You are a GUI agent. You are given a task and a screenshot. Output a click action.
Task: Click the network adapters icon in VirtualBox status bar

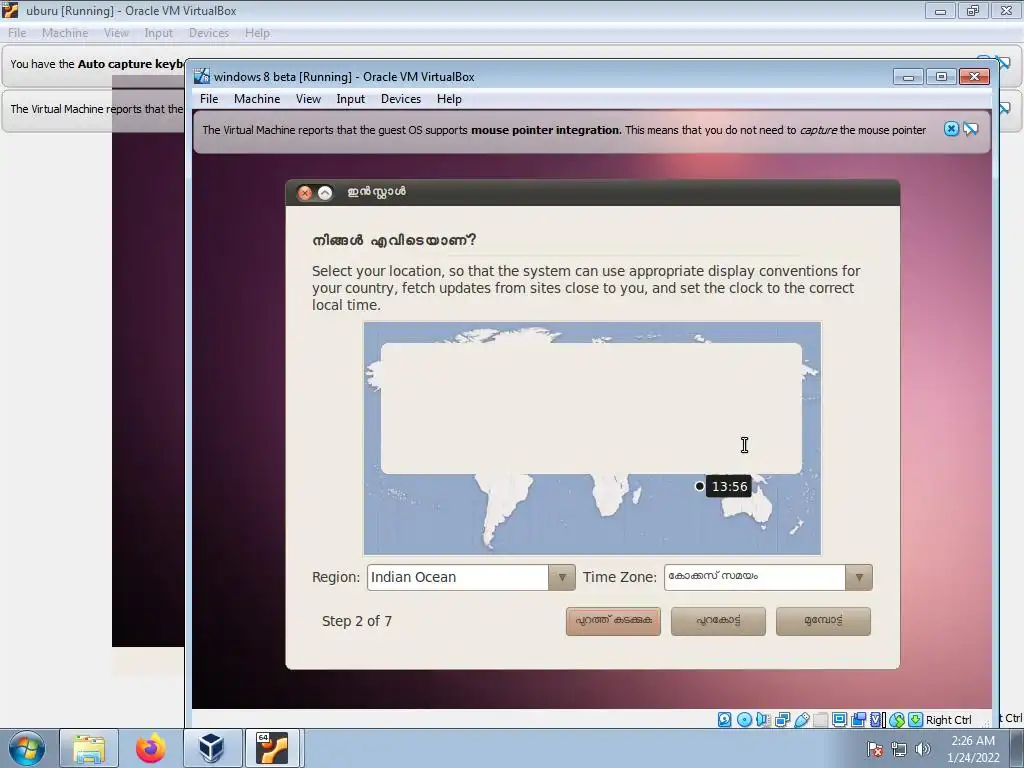tap(782, 720)
